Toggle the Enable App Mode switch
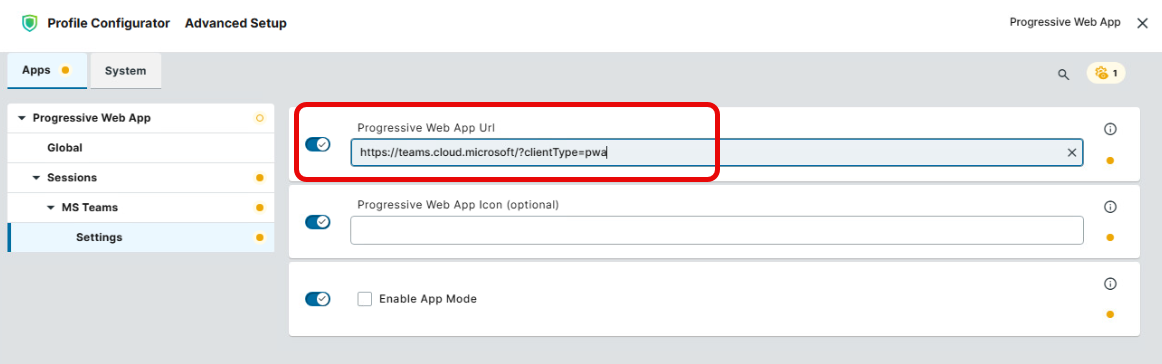The width and height of the screenshot is (1162, 364). tap(318, 299)
